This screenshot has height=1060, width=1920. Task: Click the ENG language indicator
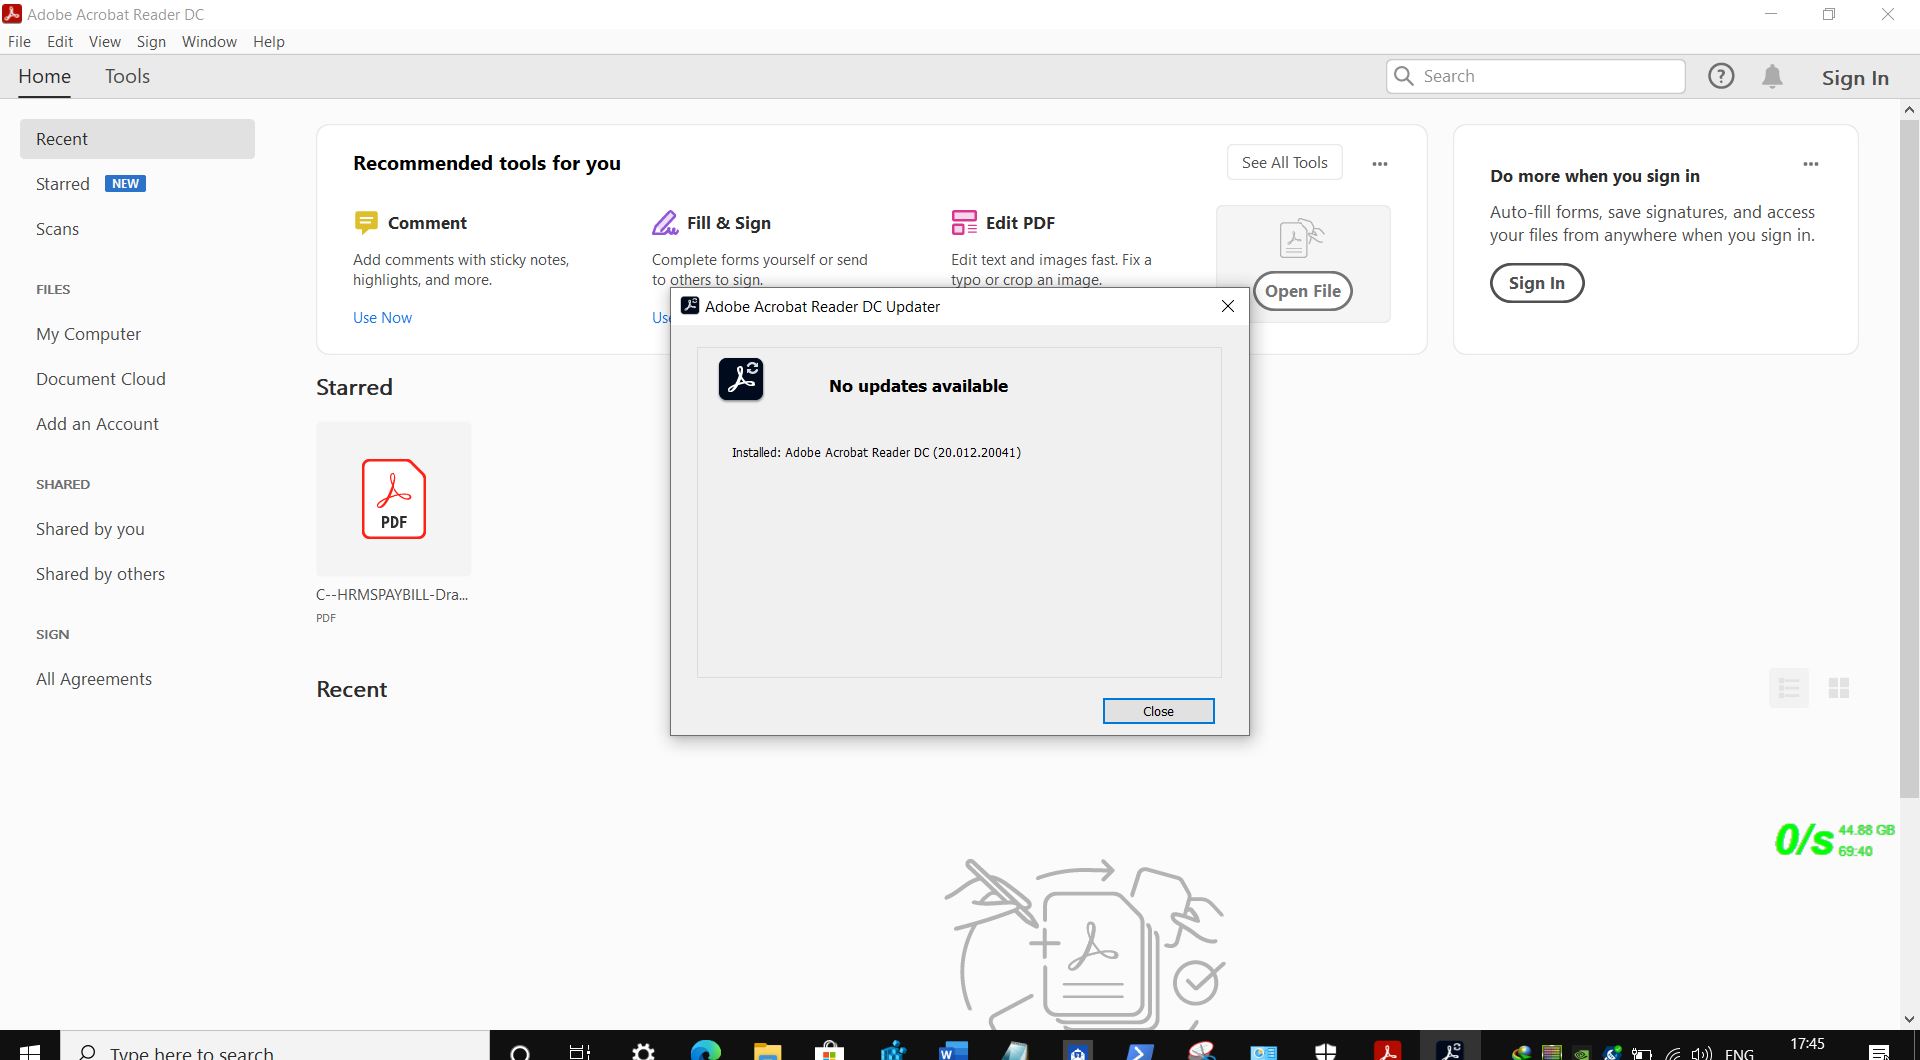tap(1739, 1053)
